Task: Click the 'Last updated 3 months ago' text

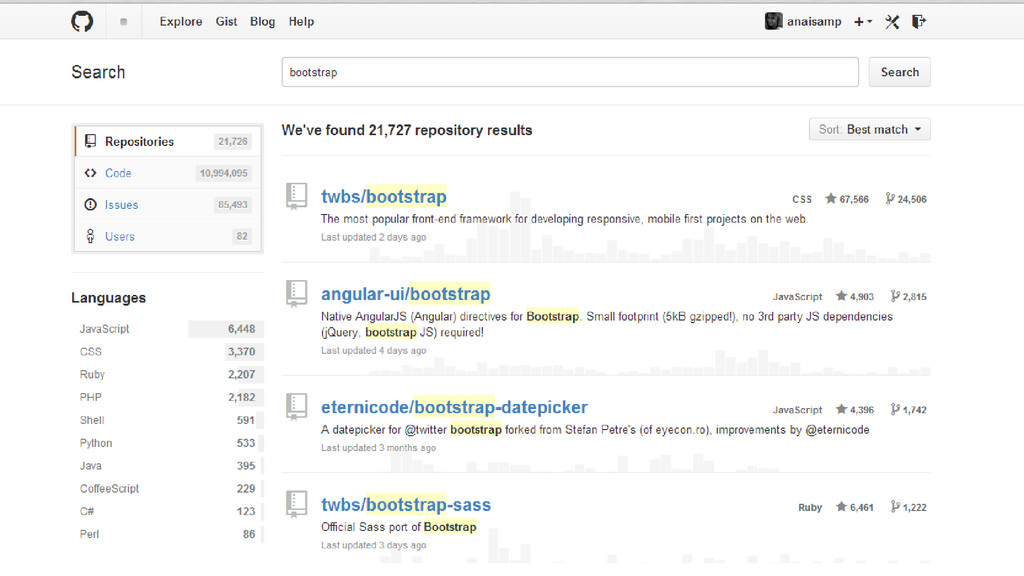Action: point(378,448)
